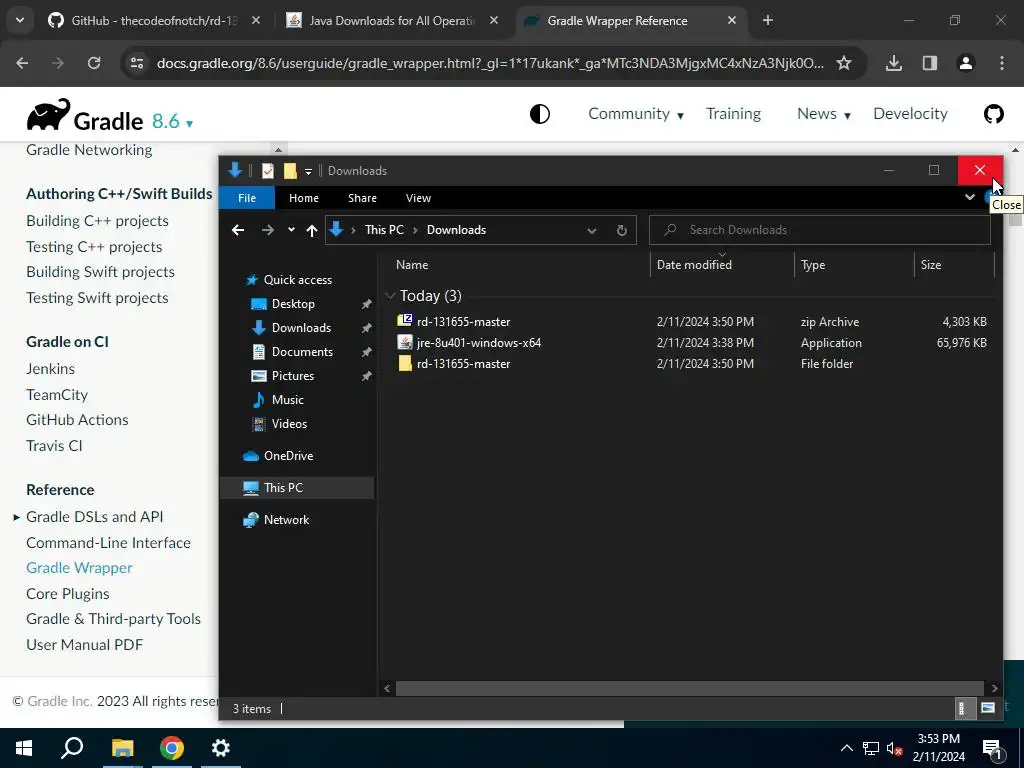Screen dimensions: 1024x768
Task: Expand the Community menu
Action: (x=635, y=114)
